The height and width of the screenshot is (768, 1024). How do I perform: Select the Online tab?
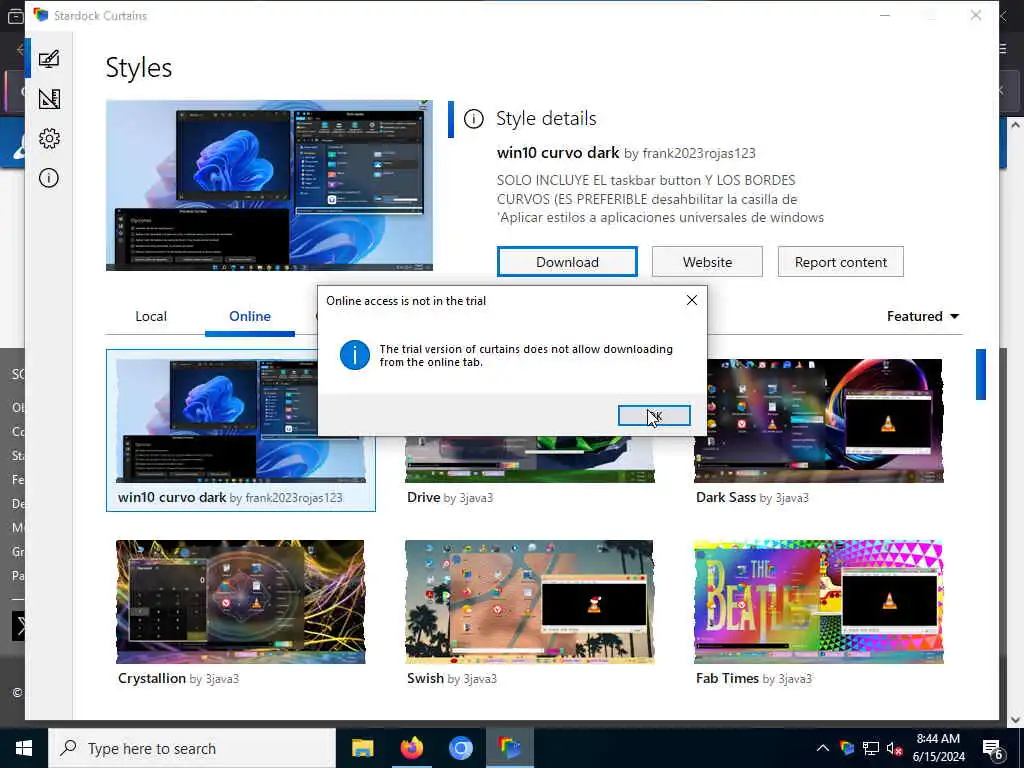click(x=249, y=316)
